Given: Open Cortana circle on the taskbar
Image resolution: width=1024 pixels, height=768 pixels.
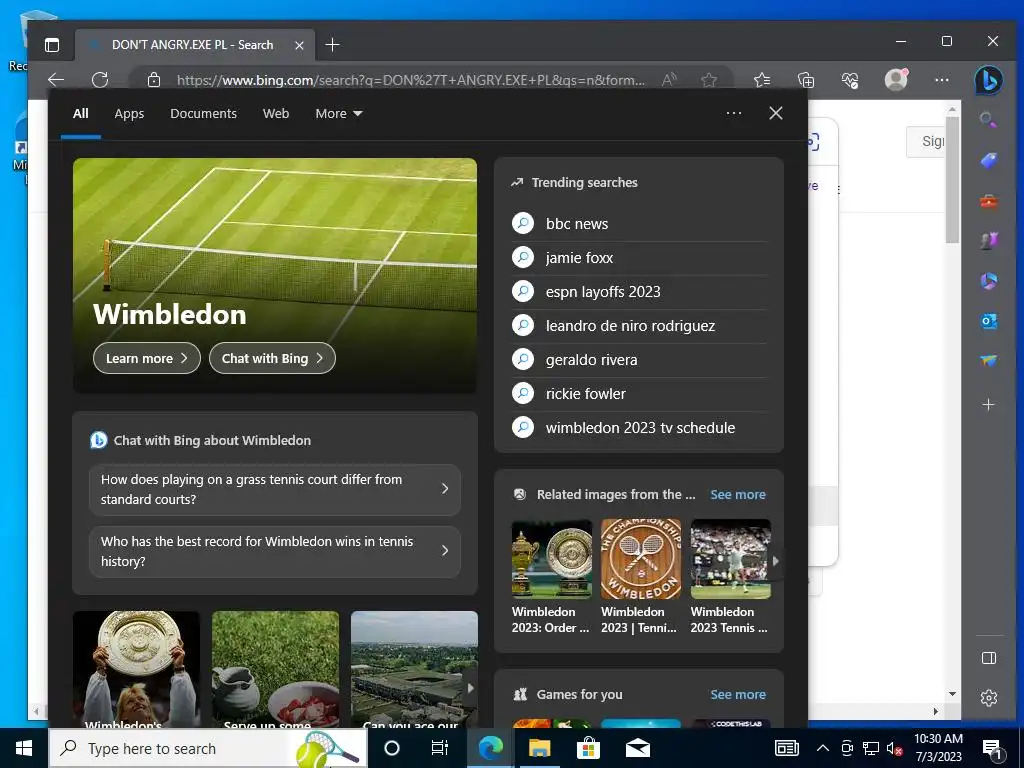Looking at the screenshot, I should (x=392, y=748).
